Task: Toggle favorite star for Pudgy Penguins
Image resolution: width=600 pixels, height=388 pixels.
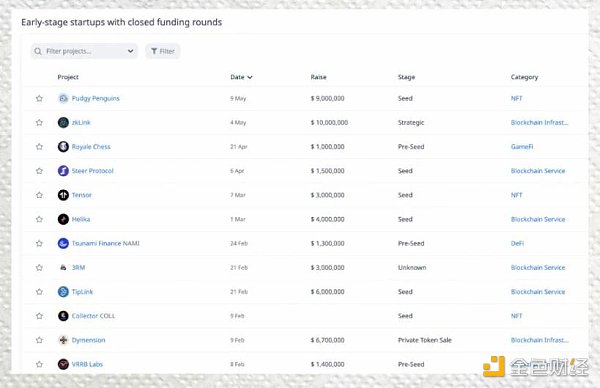Action: 39,98
